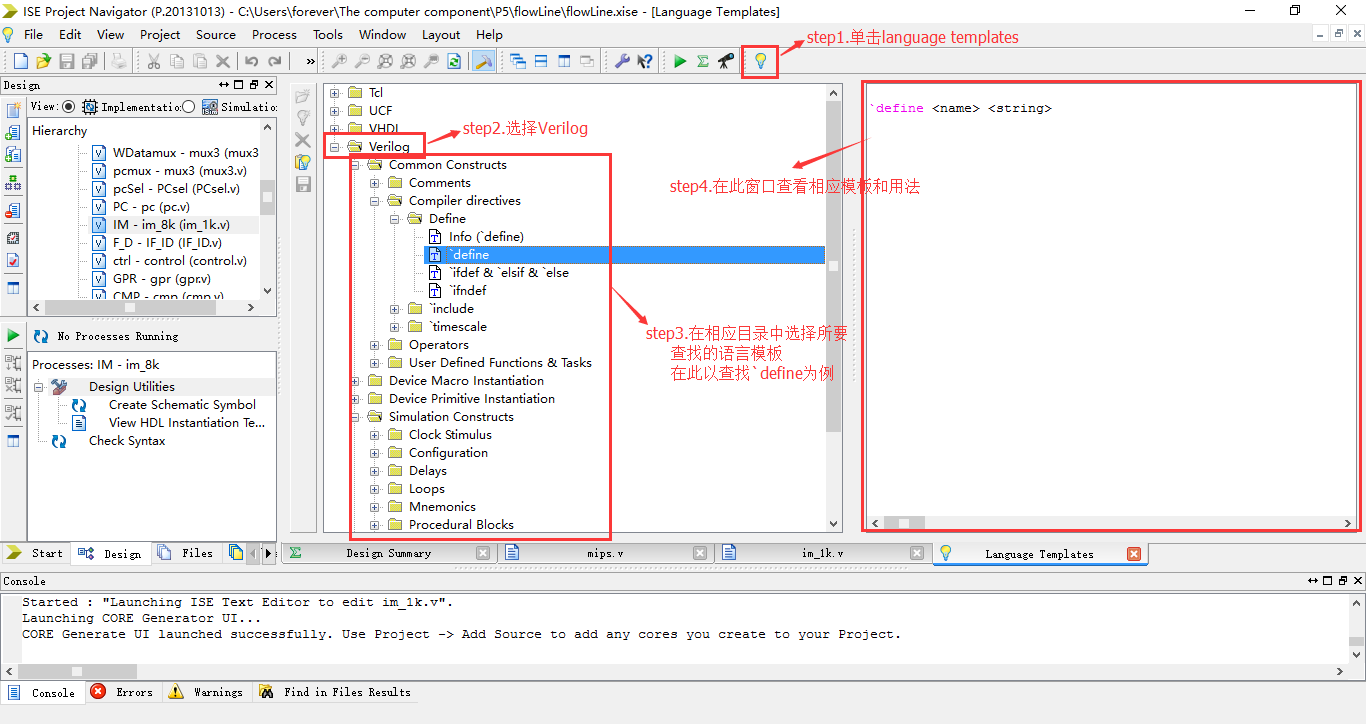The image size is (1366, 724).
Task: Collapse the Compiler directives node
Action: click(375, 201)
